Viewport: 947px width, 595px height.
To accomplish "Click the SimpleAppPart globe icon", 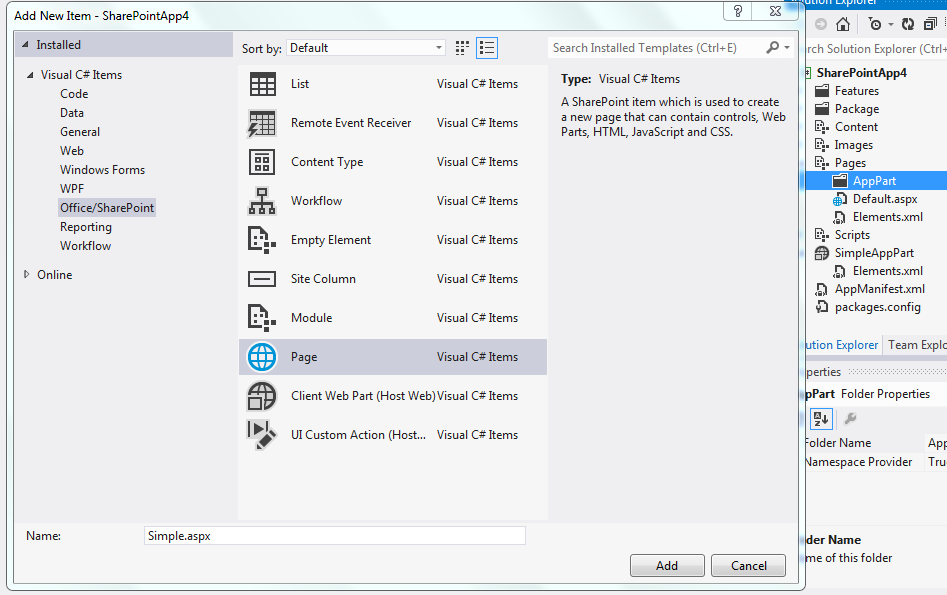I will coord(822,253).
